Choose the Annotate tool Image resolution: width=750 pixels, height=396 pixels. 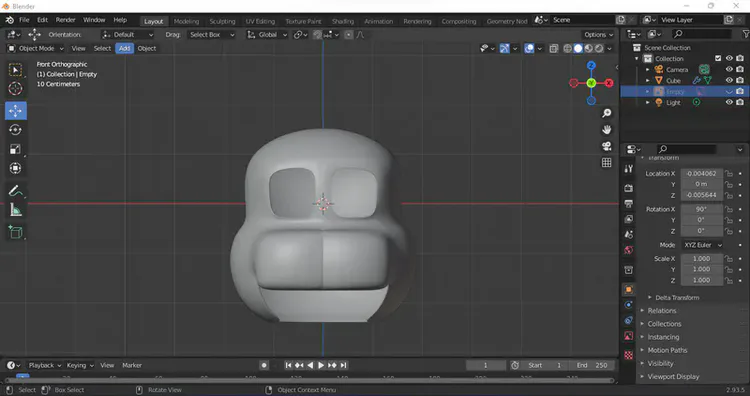15,191
